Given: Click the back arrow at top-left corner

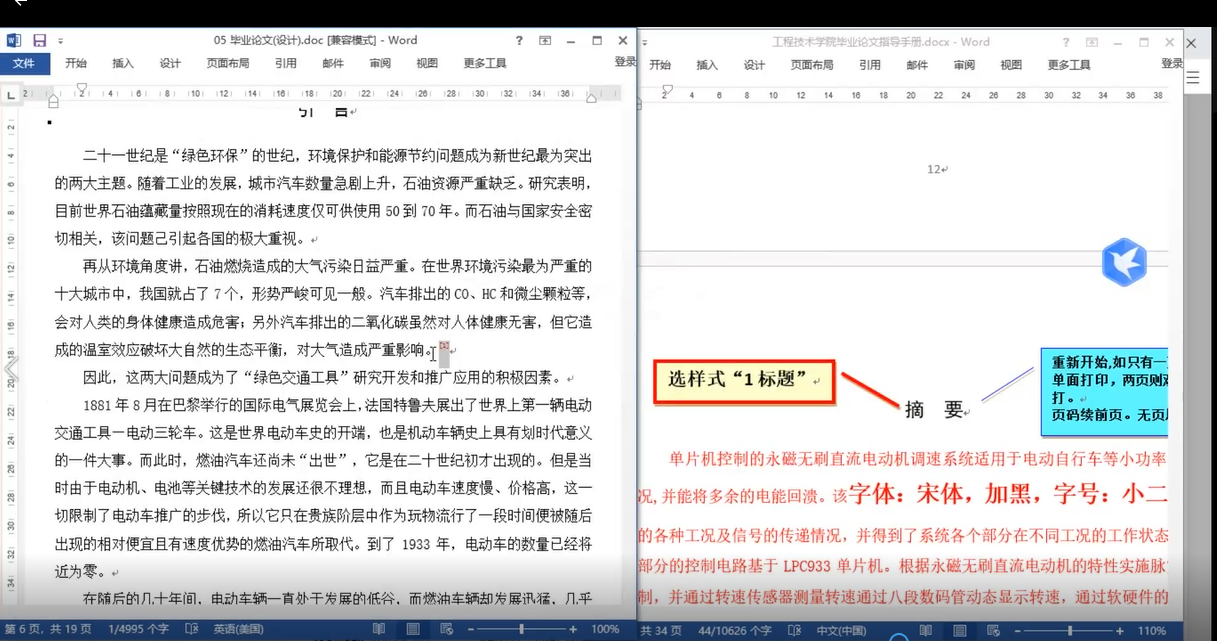Looking at the screenshot, I should click(x=16, y=5).
